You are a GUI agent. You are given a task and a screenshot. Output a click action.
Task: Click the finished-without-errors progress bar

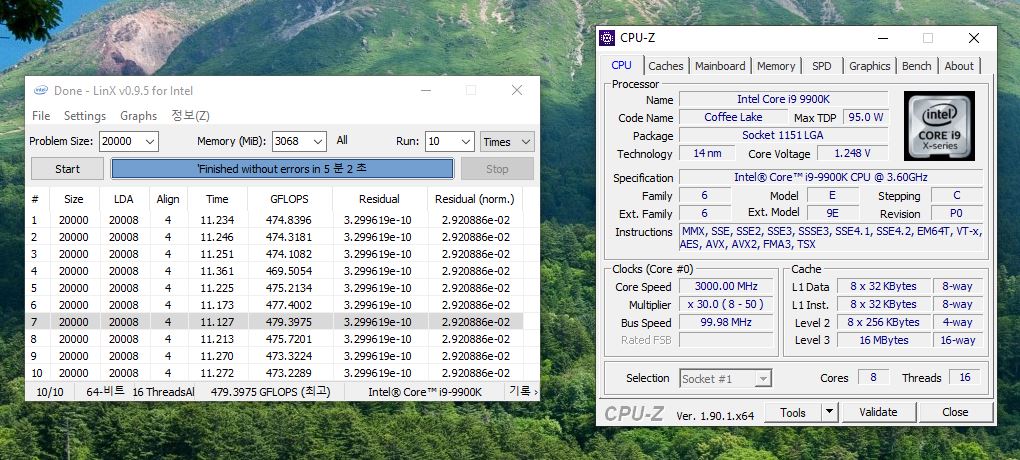pyautogui.click(x=282, y=168)
